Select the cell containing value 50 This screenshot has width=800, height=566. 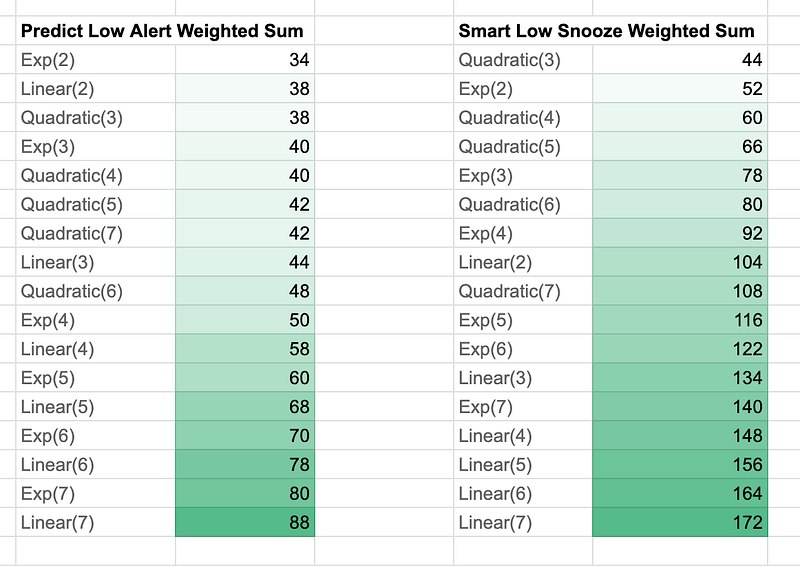pyautogui.click(x=245, y=320)
